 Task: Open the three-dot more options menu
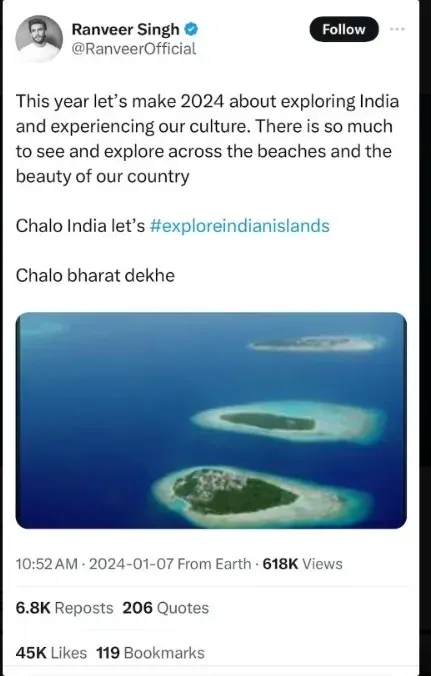[x=397, y=29]
